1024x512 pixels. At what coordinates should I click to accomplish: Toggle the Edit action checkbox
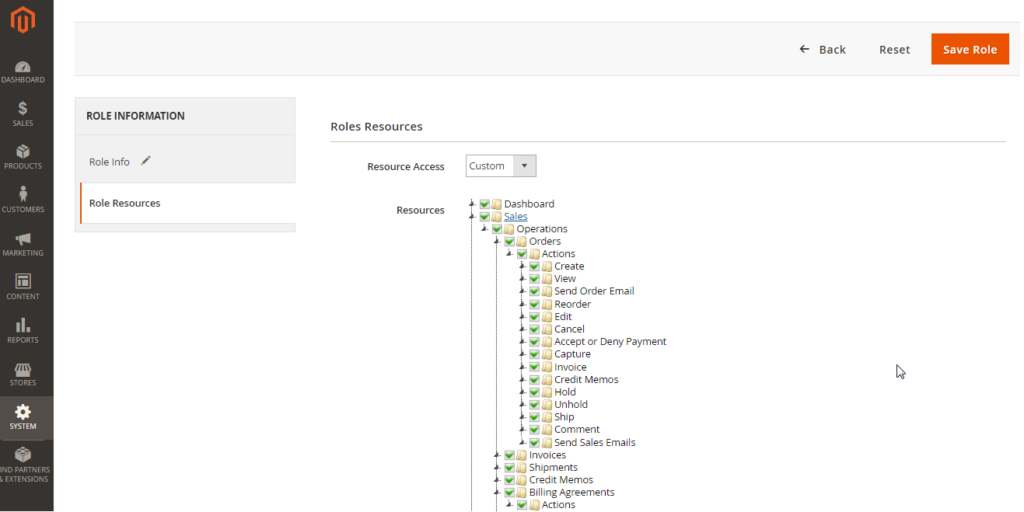coord(534,317)
